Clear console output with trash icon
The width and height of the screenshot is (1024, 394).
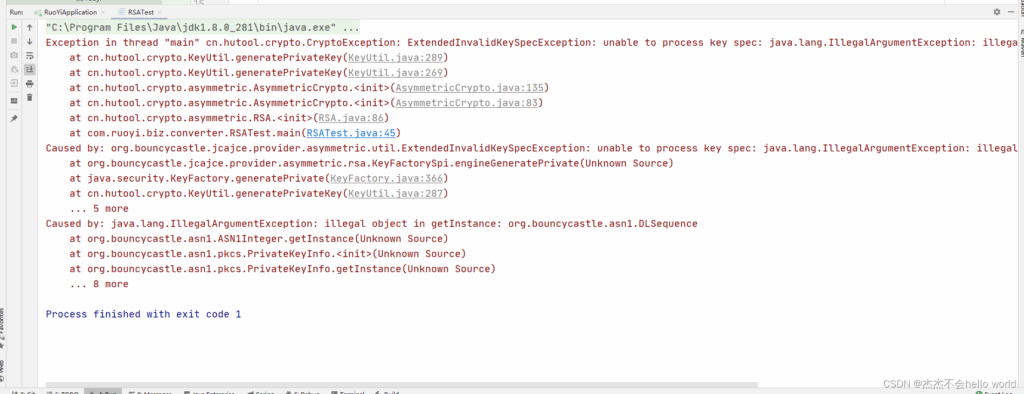[29, 97]
